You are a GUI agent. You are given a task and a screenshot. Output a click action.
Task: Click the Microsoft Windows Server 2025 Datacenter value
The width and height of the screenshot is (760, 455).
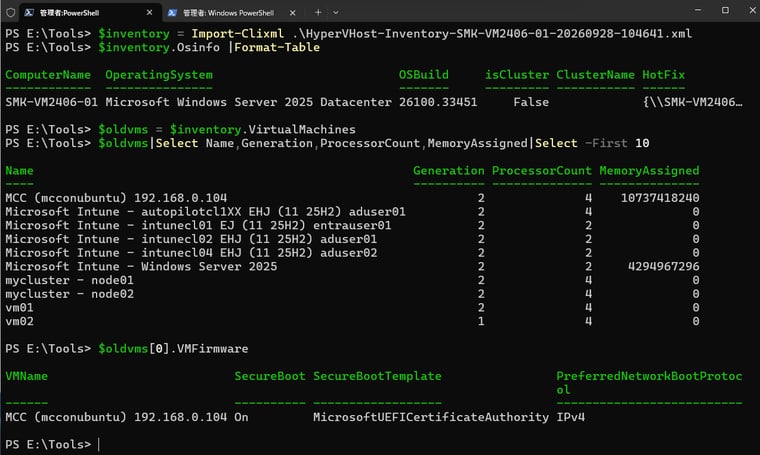coord(249,102)
